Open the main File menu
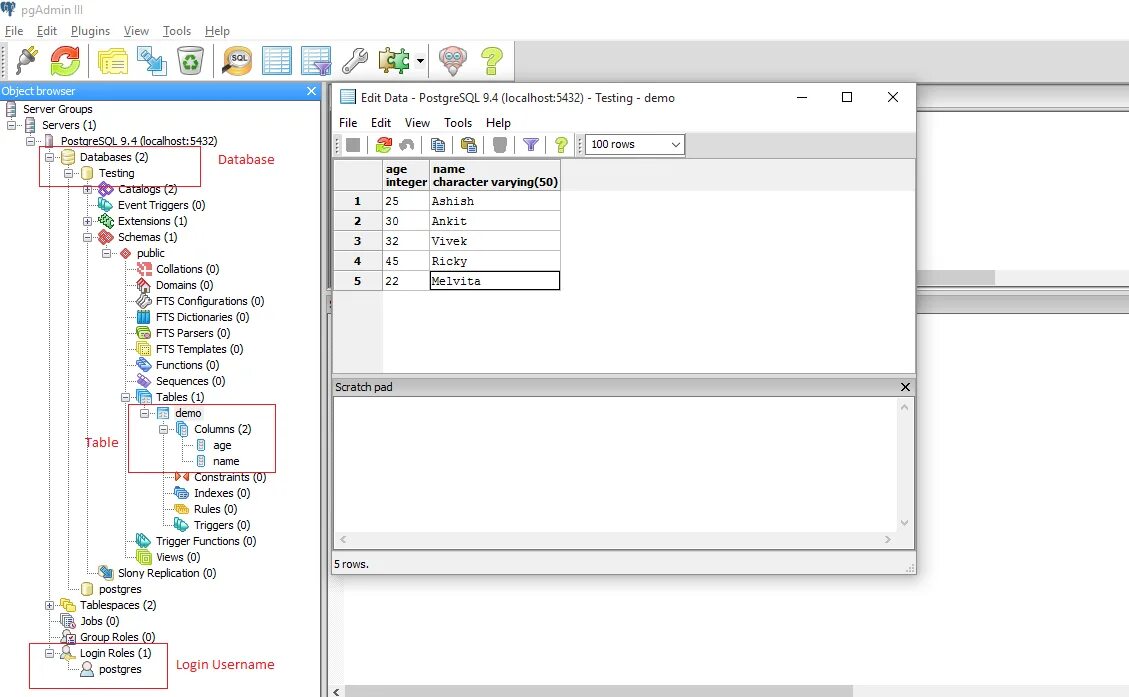 pos(14,31)
